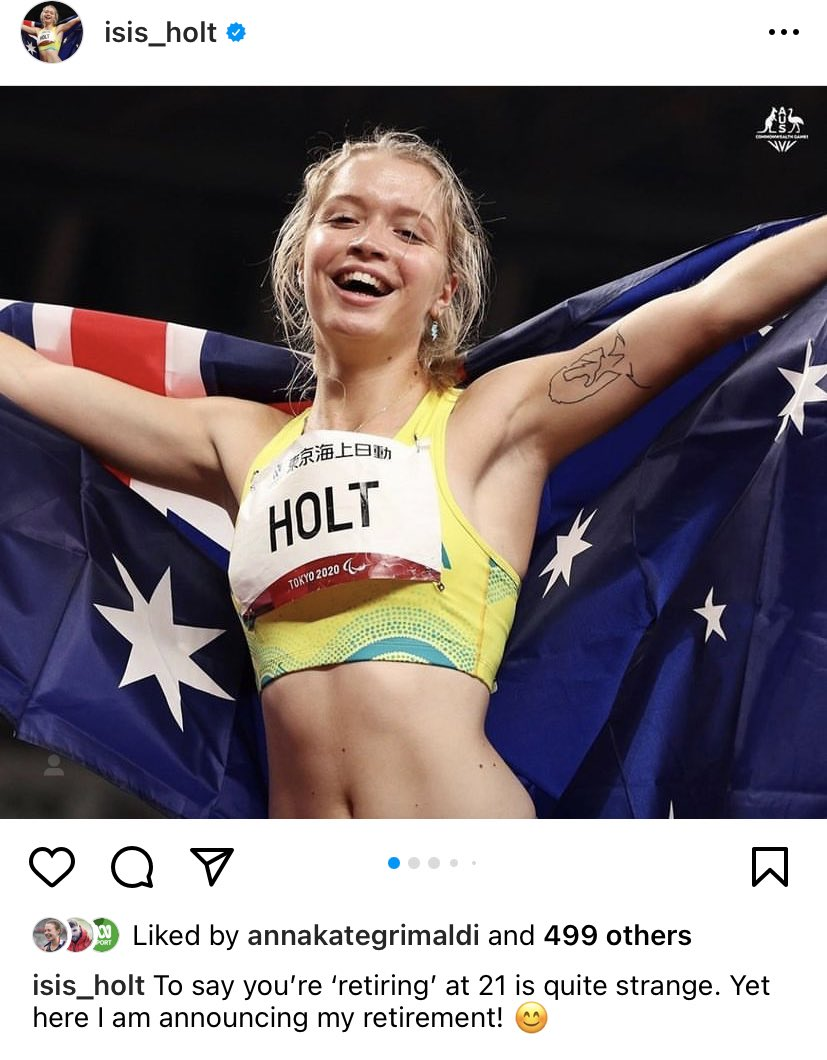Tap the blue verified badge

pyautogui.click(x=235, y=32)
